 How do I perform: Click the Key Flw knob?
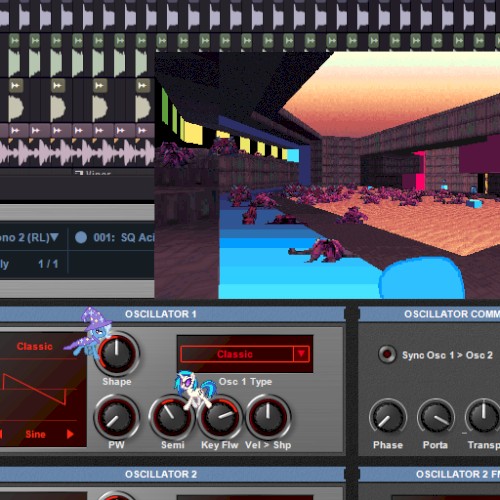(x=220, y=417)
